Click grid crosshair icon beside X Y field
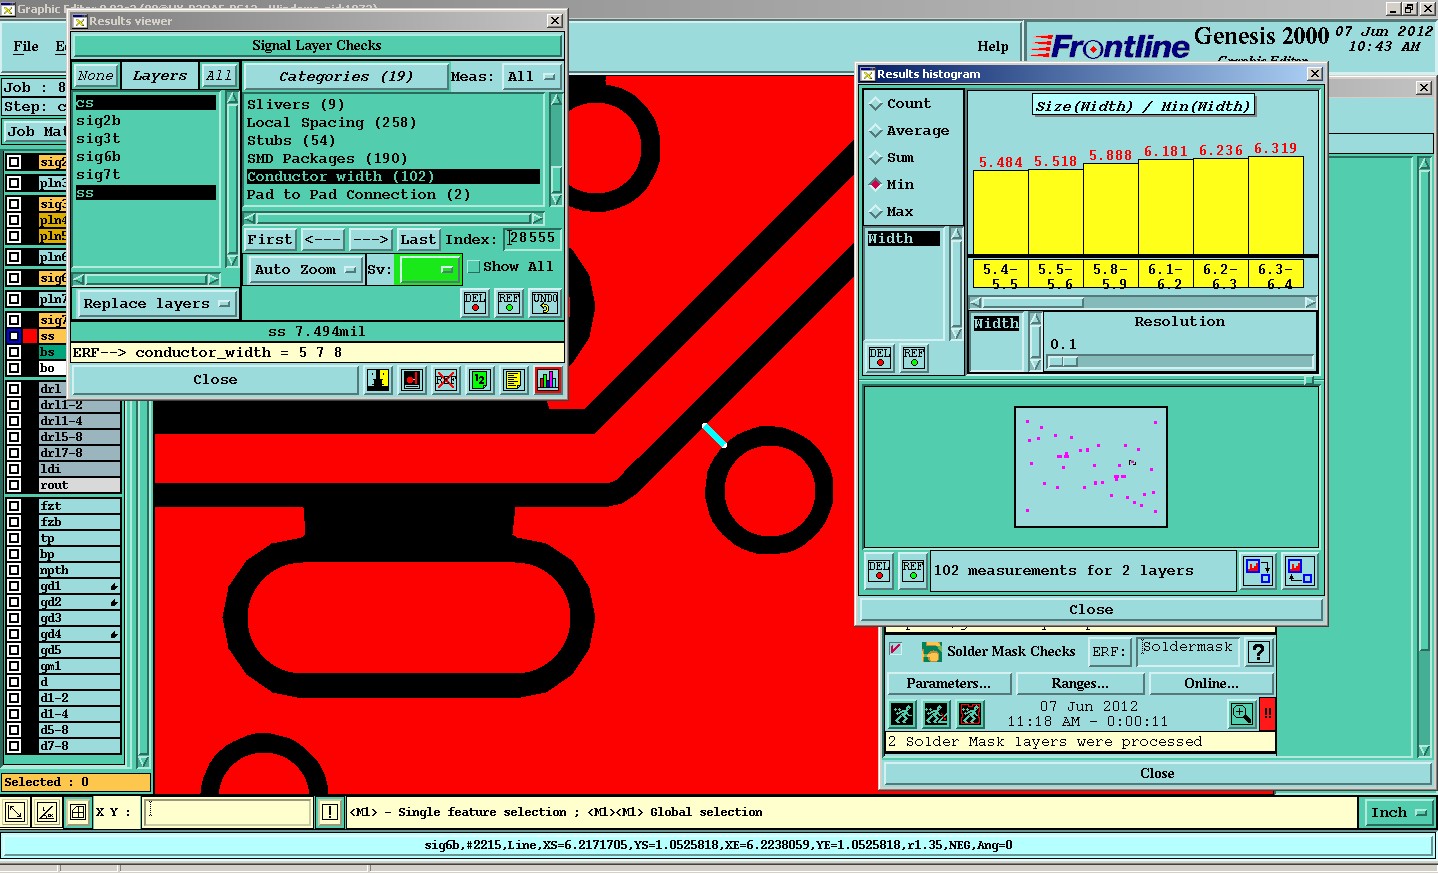The height and width of the screenshot is (874, 1438). click(x=78, y=813)
